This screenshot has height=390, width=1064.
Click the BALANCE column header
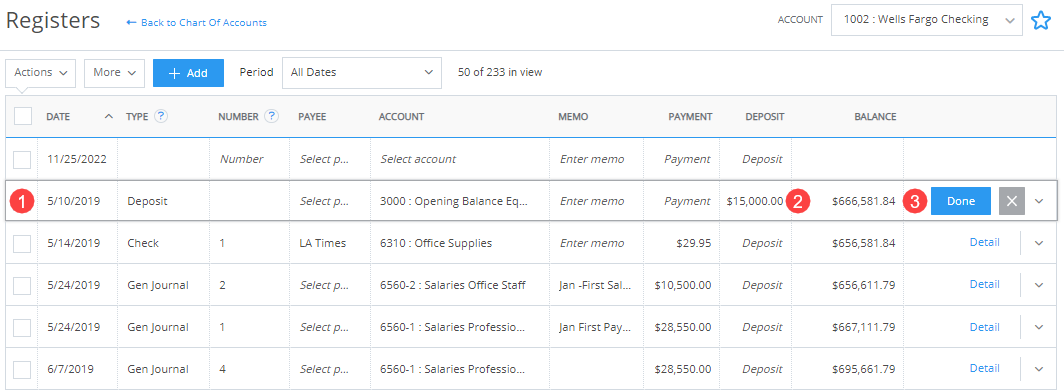tap(875, 117)
